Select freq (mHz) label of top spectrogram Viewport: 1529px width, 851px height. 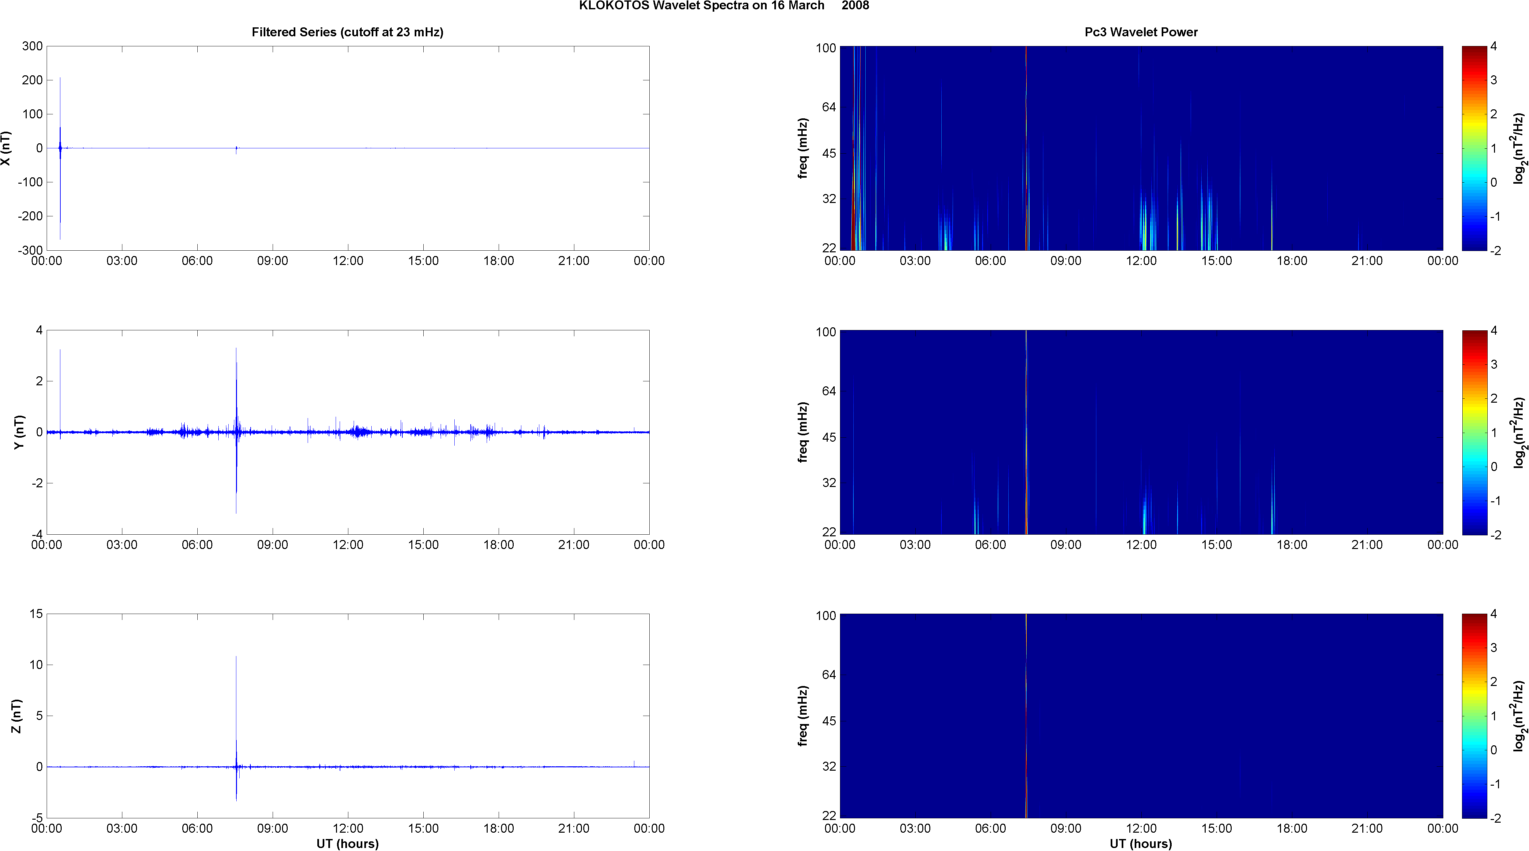coord(803,148)
